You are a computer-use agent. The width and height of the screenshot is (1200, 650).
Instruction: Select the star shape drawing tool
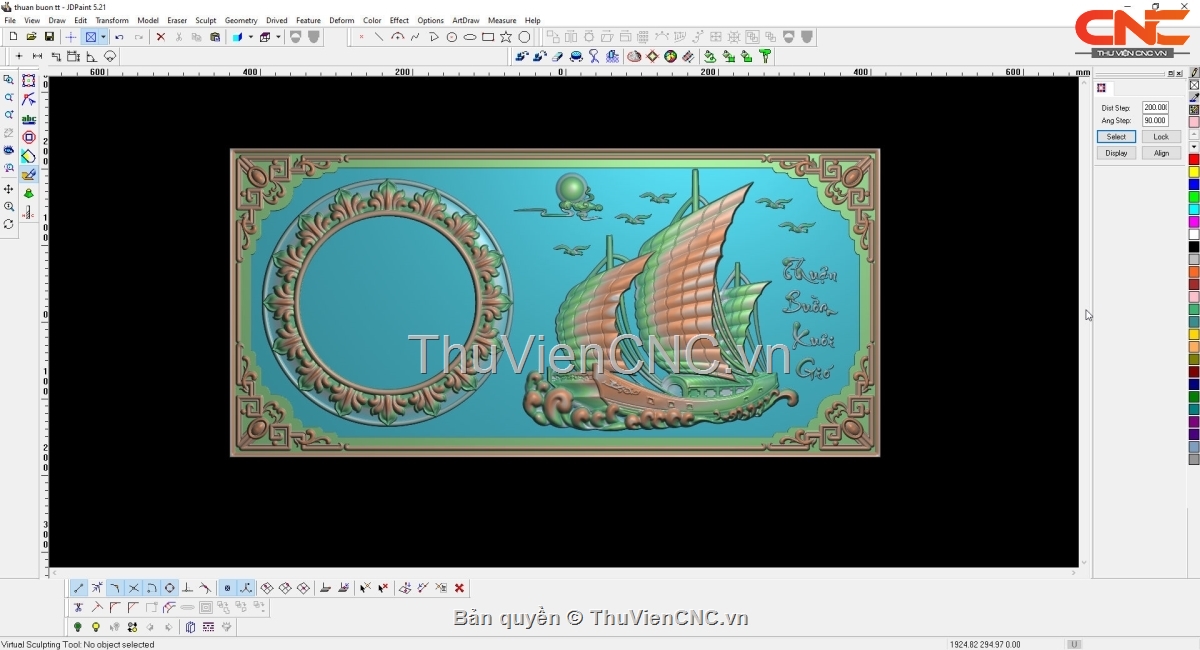[506, 37]
